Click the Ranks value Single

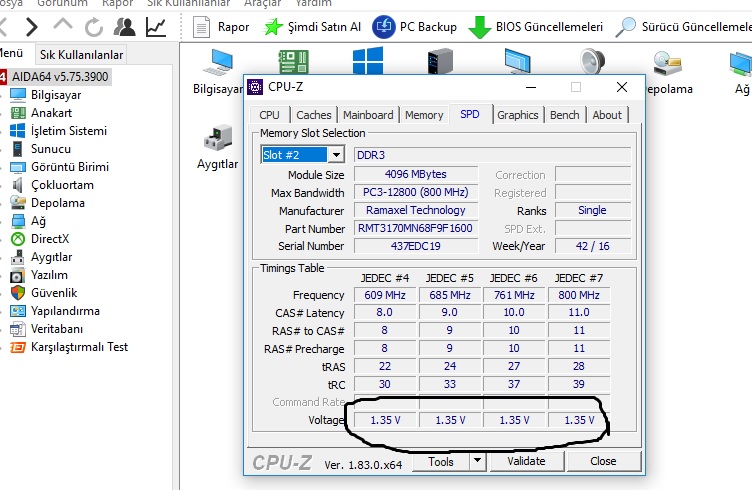pos(593,210)
